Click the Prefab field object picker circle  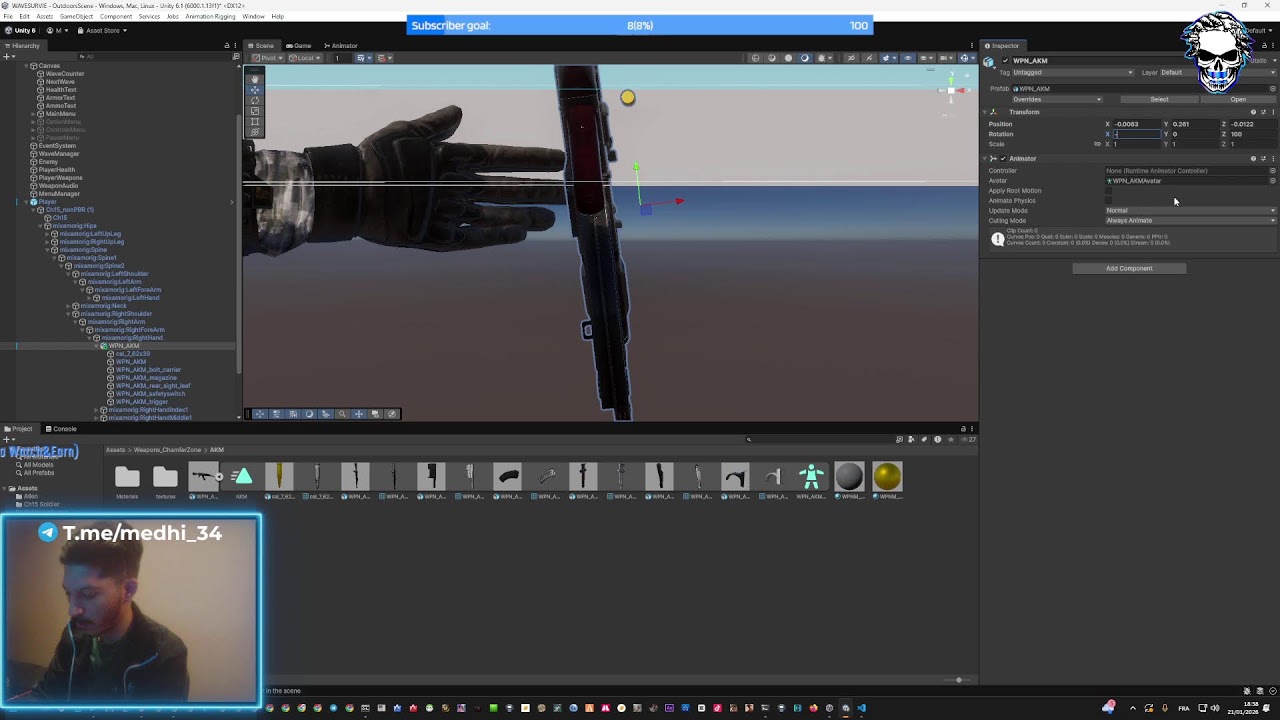click(x=1273, y=89)
